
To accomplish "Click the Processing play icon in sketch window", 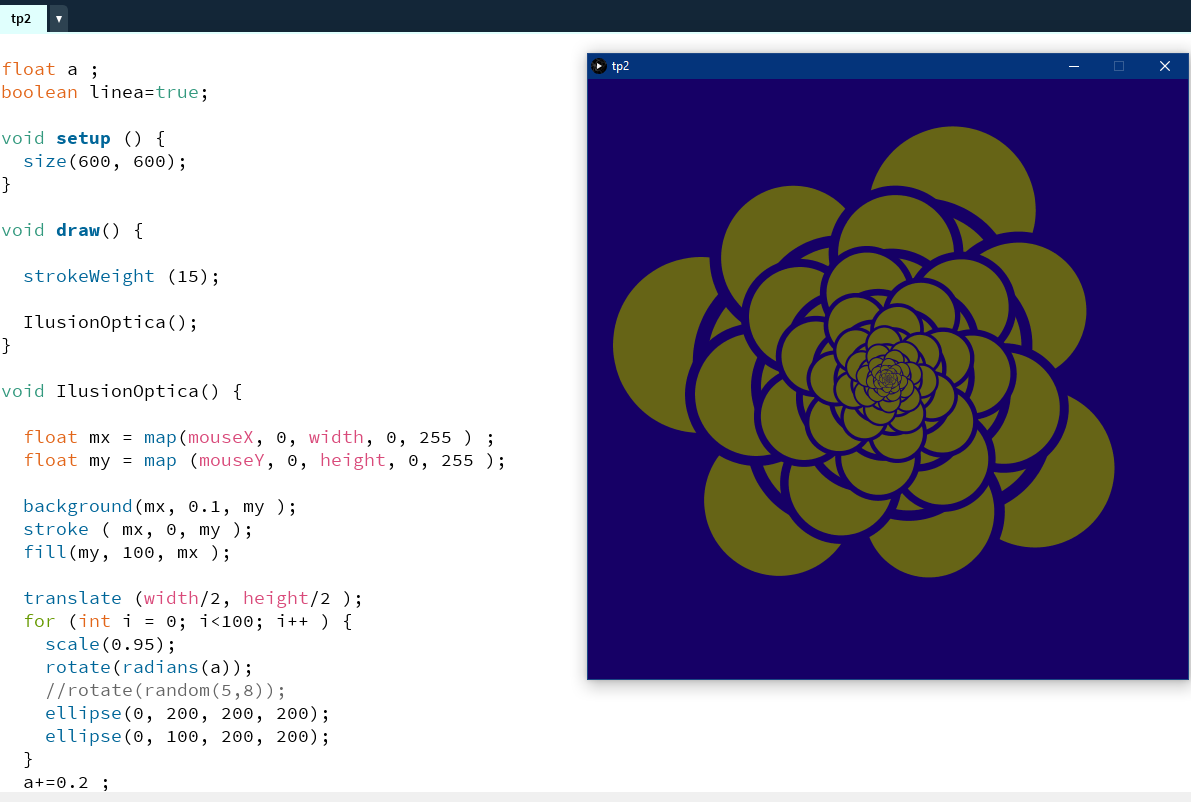I will pos(599,66).
